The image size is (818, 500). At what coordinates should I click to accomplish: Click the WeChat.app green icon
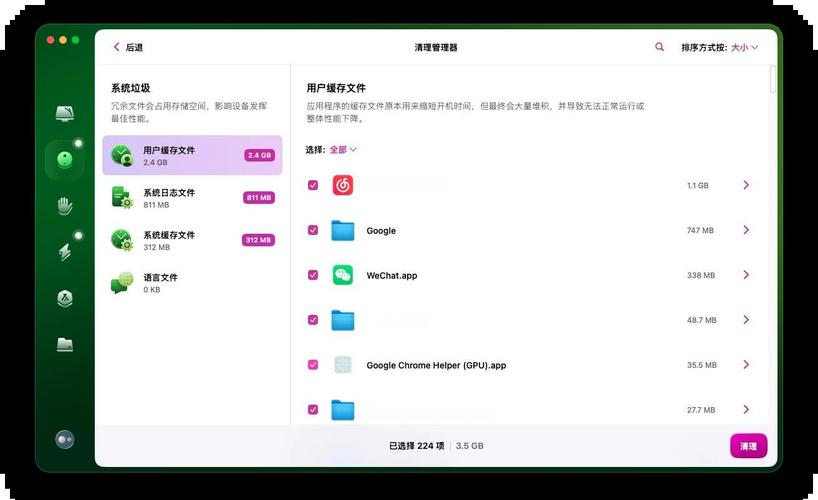343,275
